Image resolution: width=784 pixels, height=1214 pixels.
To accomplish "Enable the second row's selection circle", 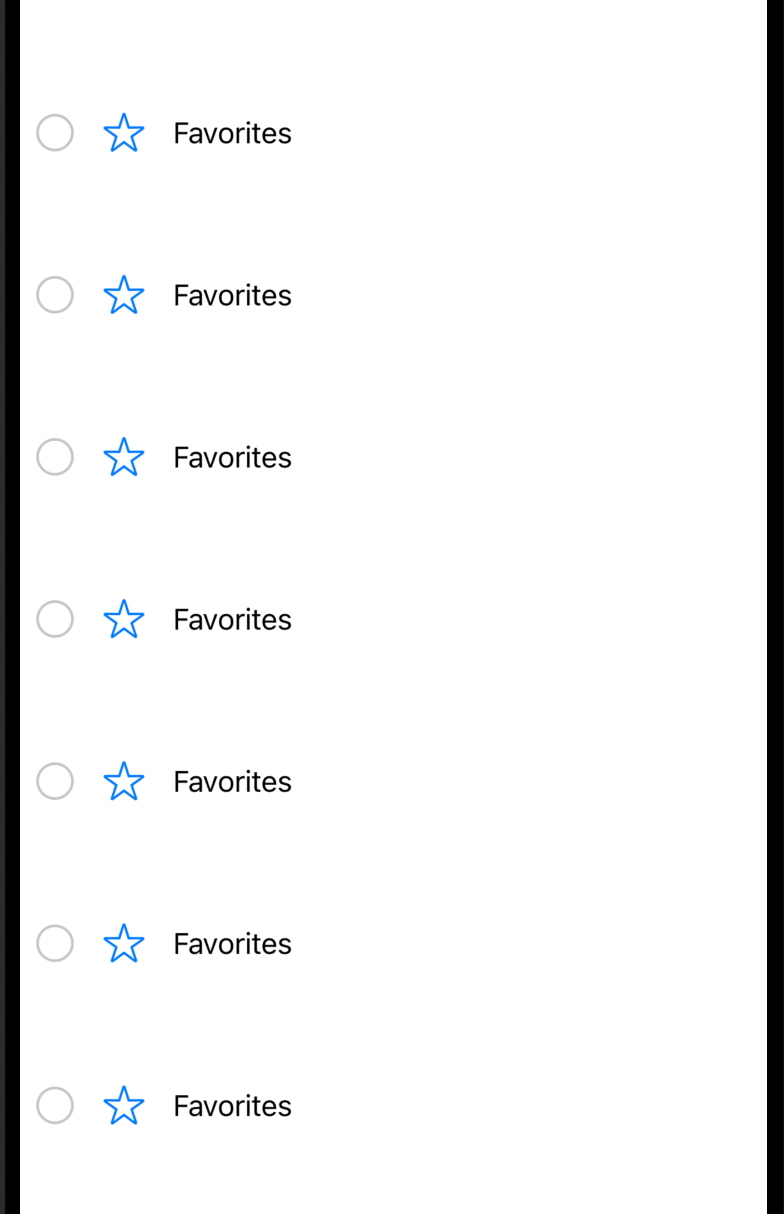I will pyautogui.click(x=55, y=295).
